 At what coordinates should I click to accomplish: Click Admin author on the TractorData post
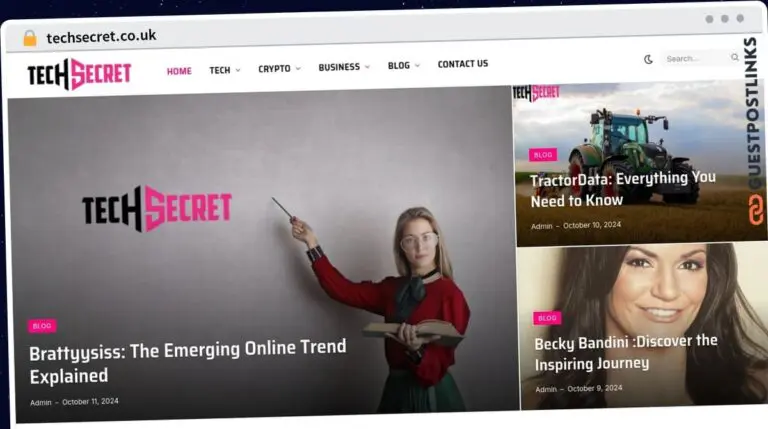click(541, 226)
